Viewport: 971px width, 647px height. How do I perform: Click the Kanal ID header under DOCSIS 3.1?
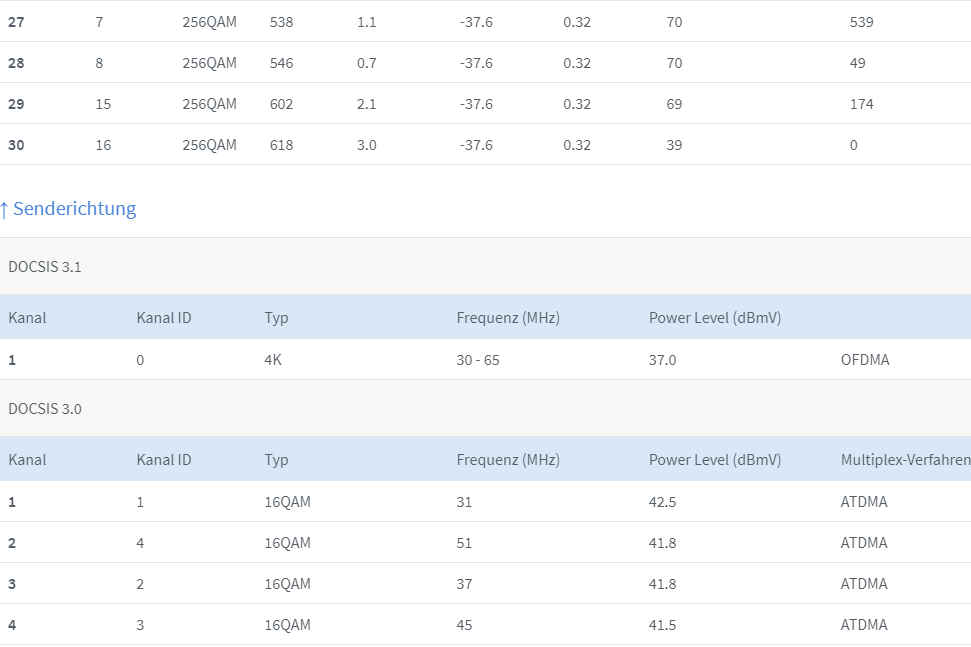[163, 318]
